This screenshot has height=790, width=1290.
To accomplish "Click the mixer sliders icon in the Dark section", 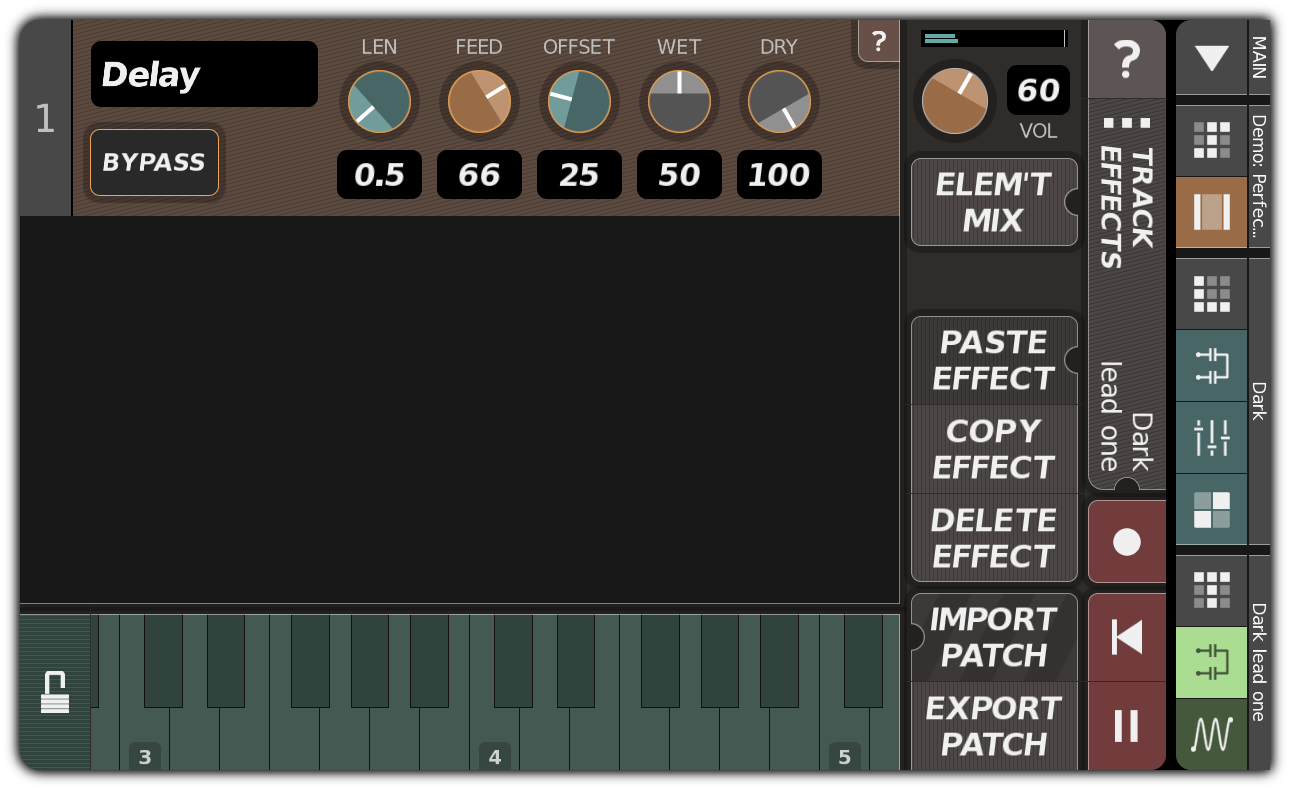I will click(1211, 438).
